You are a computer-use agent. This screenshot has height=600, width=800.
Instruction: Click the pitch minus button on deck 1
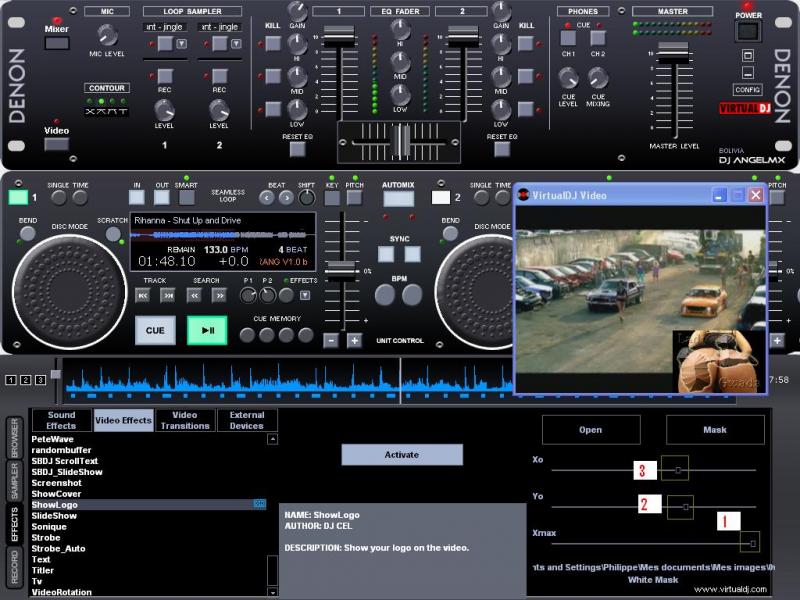(331, 340)
